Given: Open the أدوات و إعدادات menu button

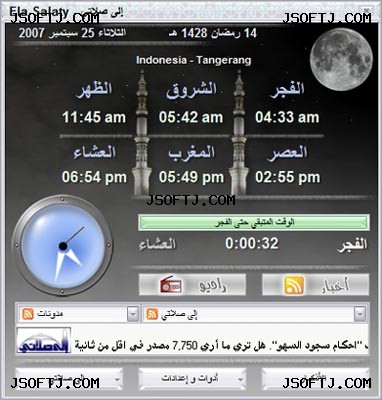Looking at the screenshot, I should click(x=192, y=379).
